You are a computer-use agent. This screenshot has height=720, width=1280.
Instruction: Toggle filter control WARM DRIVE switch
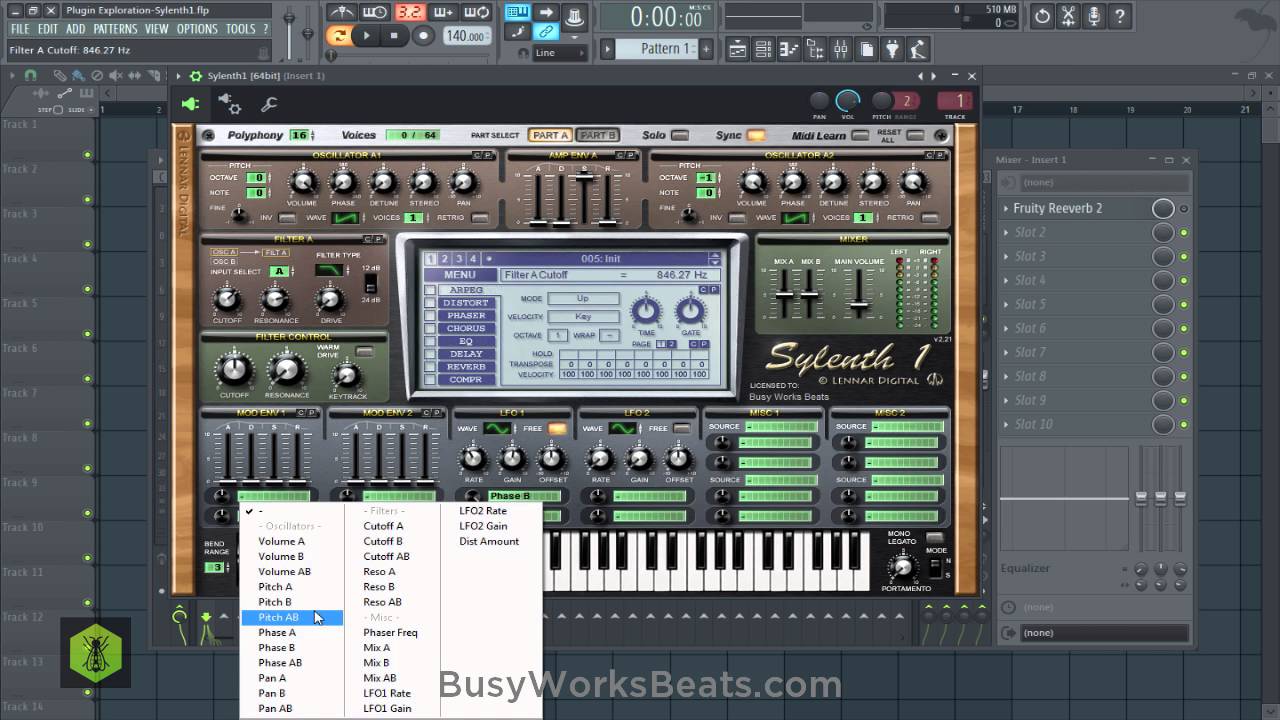[x=364, y=351]
